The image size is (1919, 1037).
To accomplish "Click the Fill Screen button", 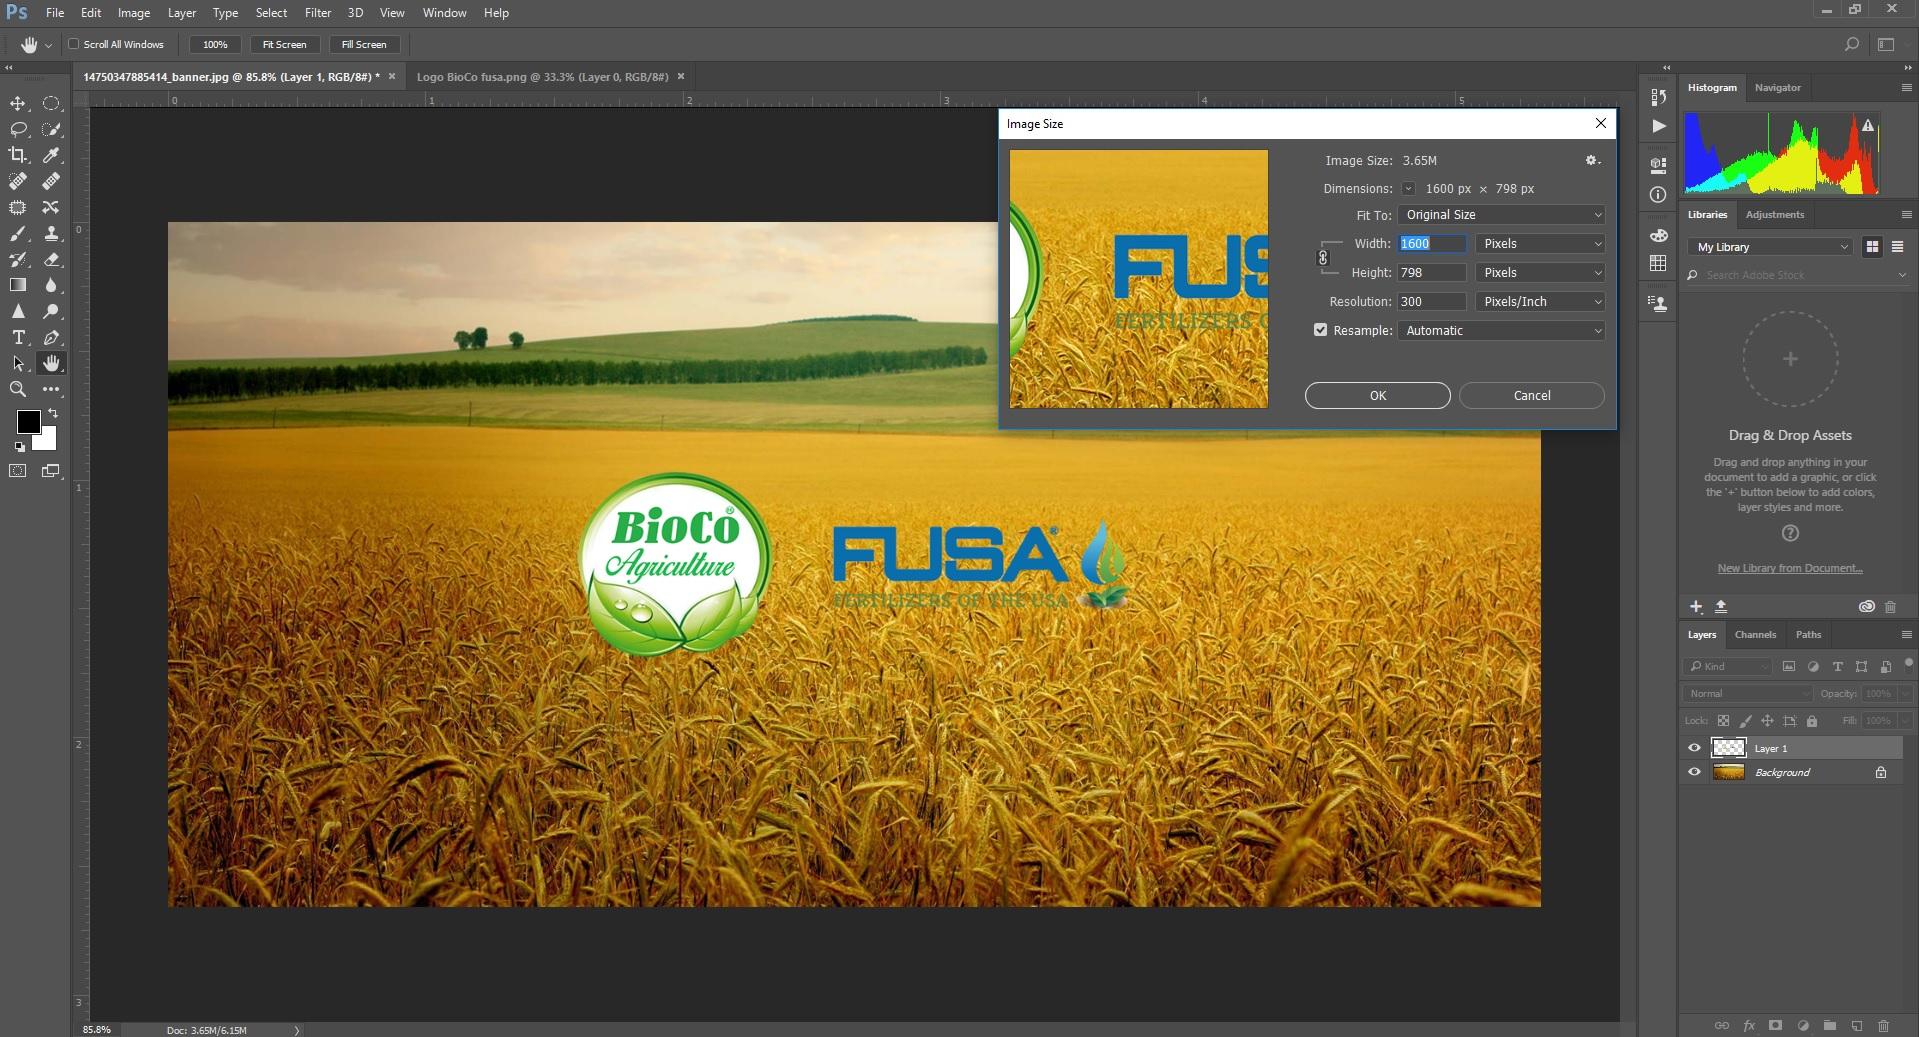I will 364,45.
